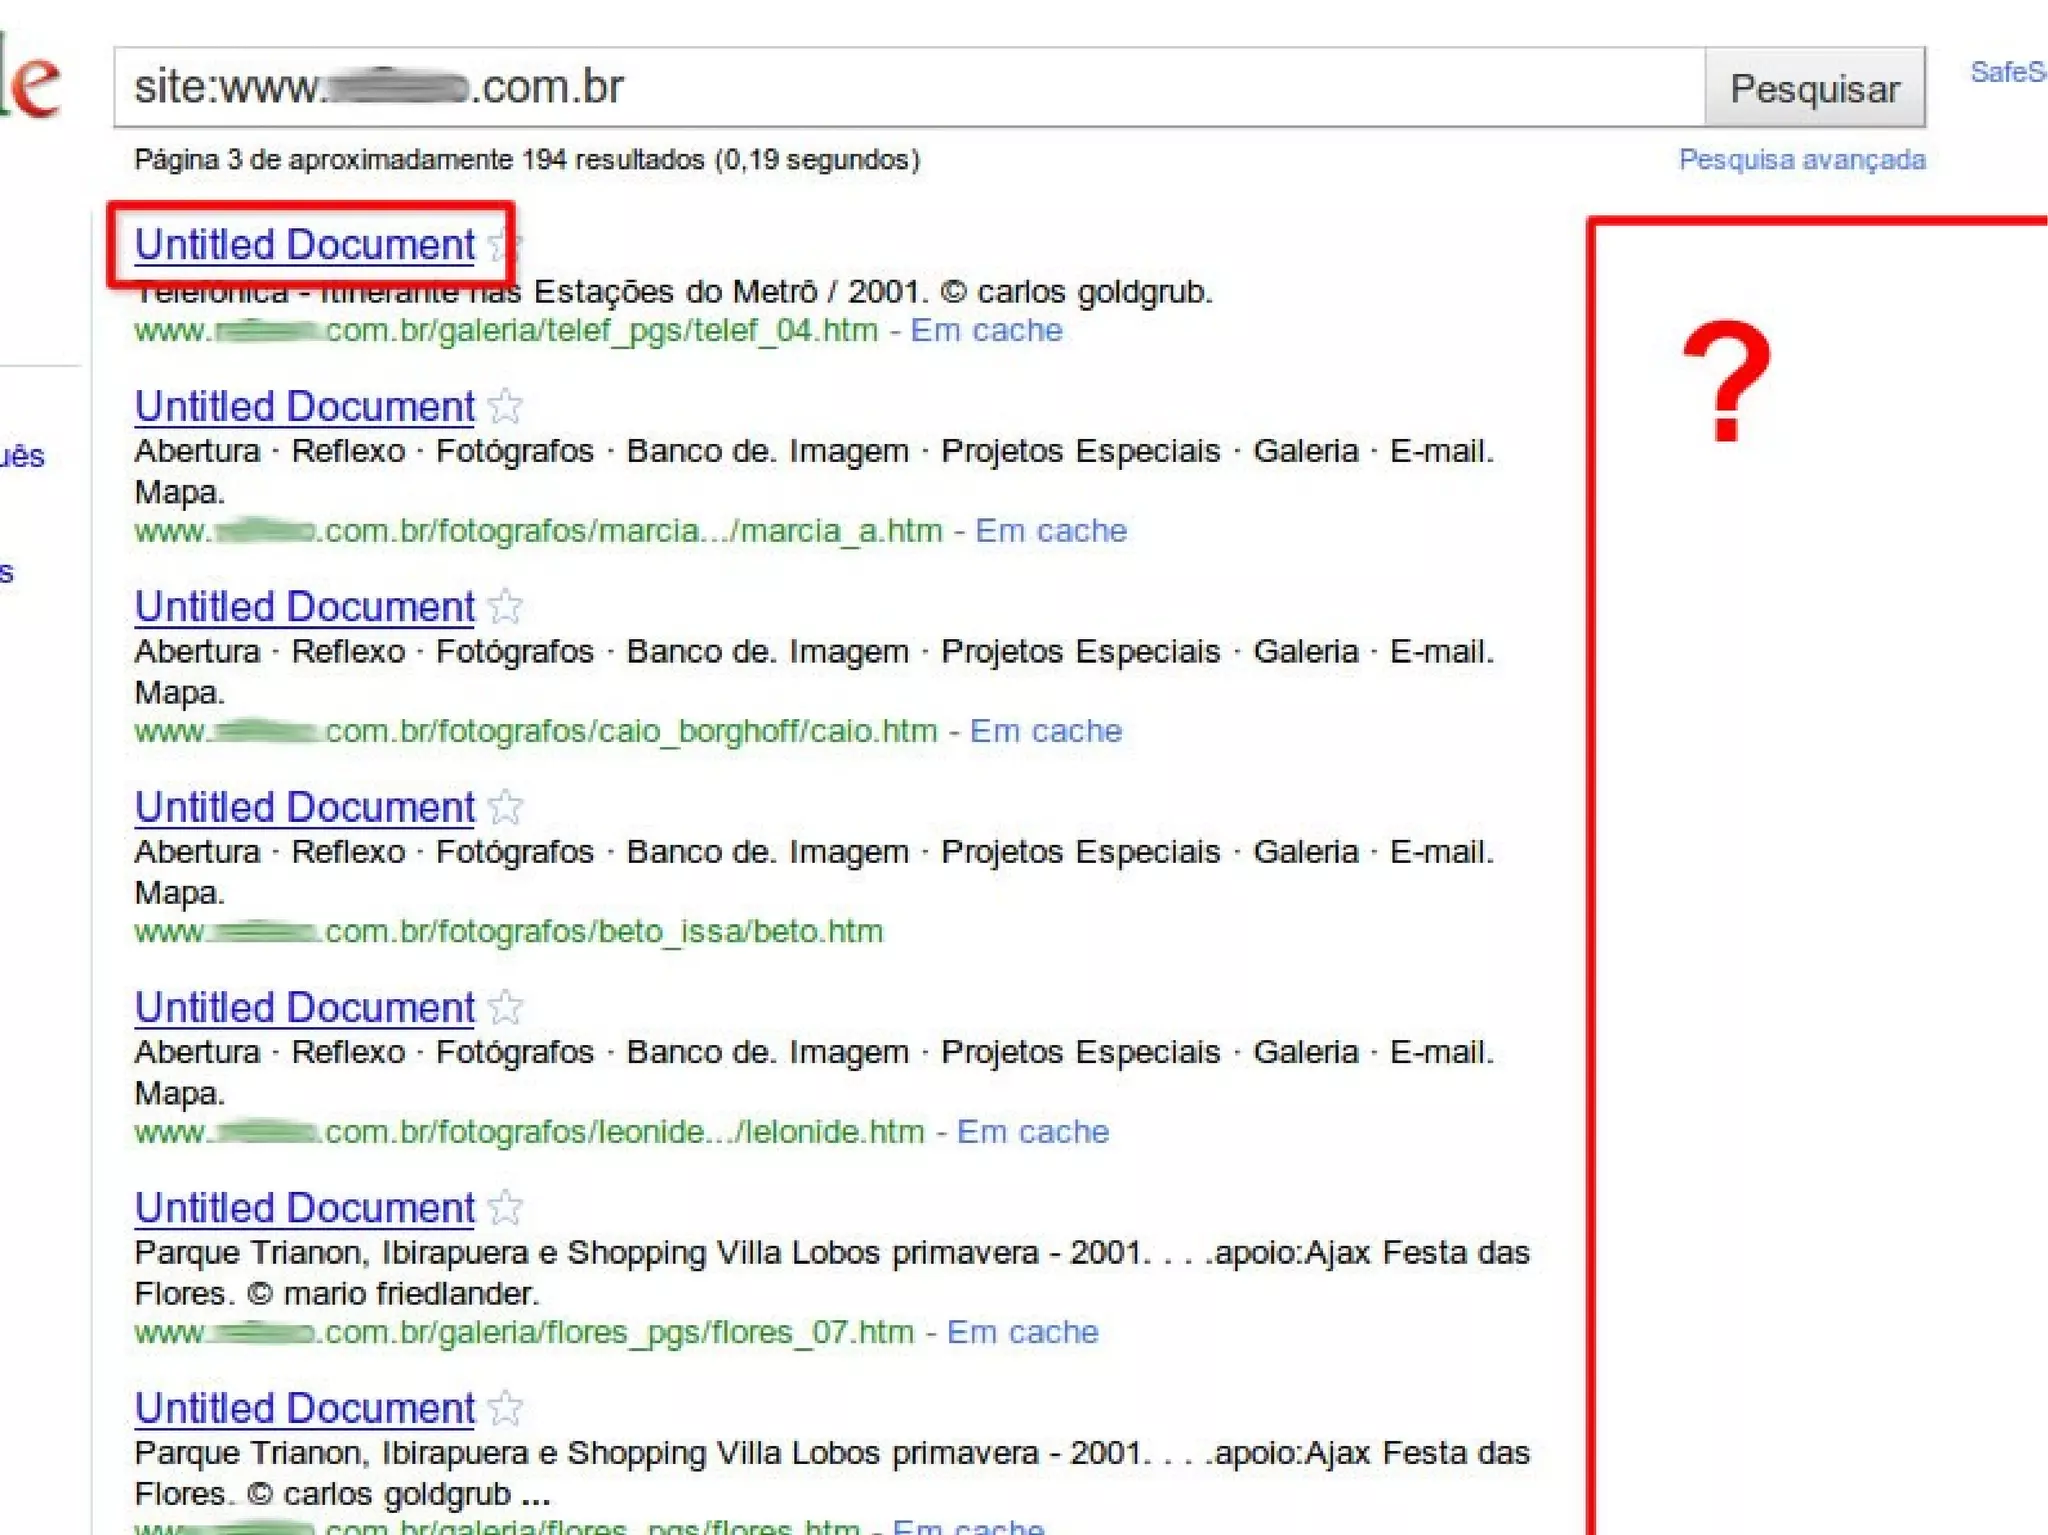
Task: Star the telef_04.htm search result
Action: [503, 244]
